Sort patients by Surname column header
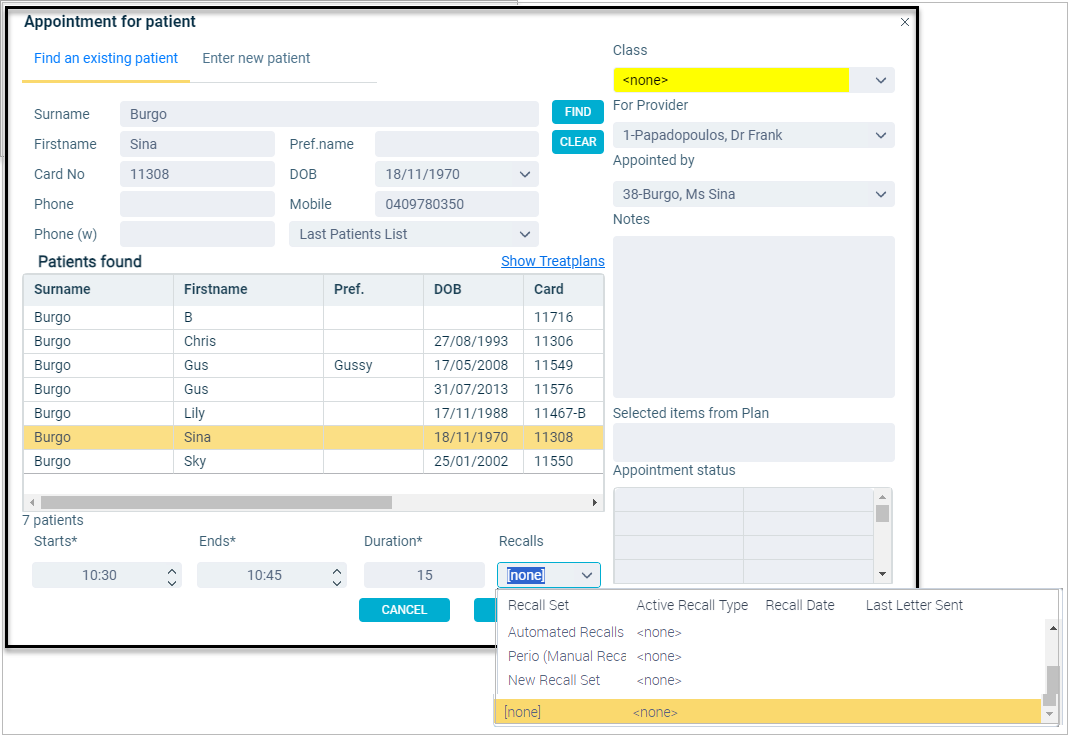This screenshot has width=1069, height=739. tap(99, 290)
